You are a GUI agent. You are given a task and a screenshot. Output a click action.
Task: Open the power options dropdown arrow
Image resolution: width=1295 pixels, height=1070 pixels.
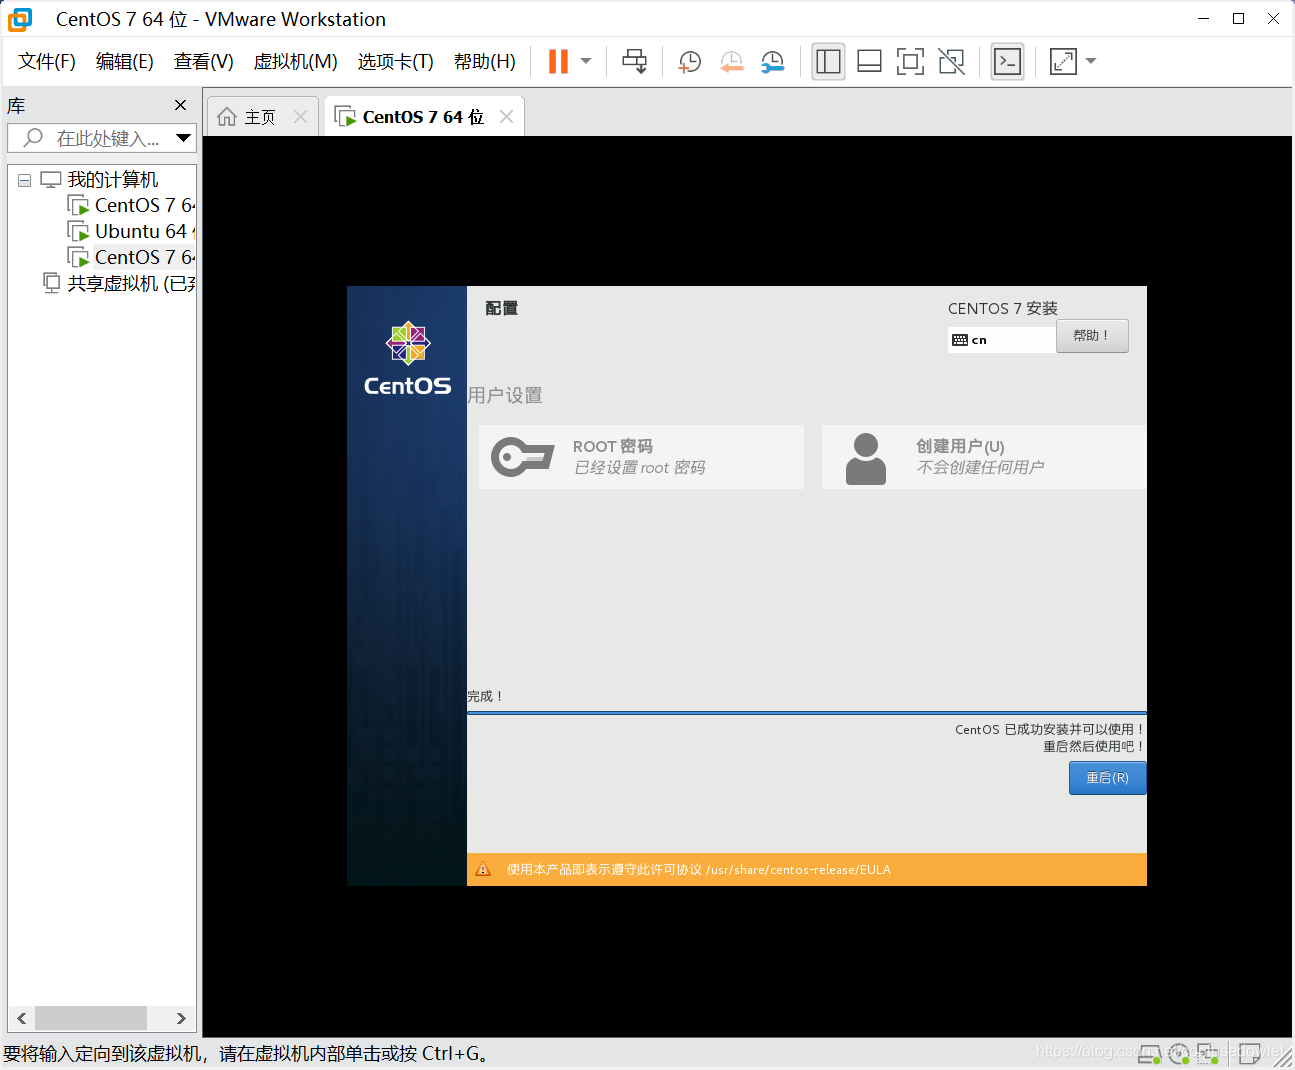pos(586,61)
